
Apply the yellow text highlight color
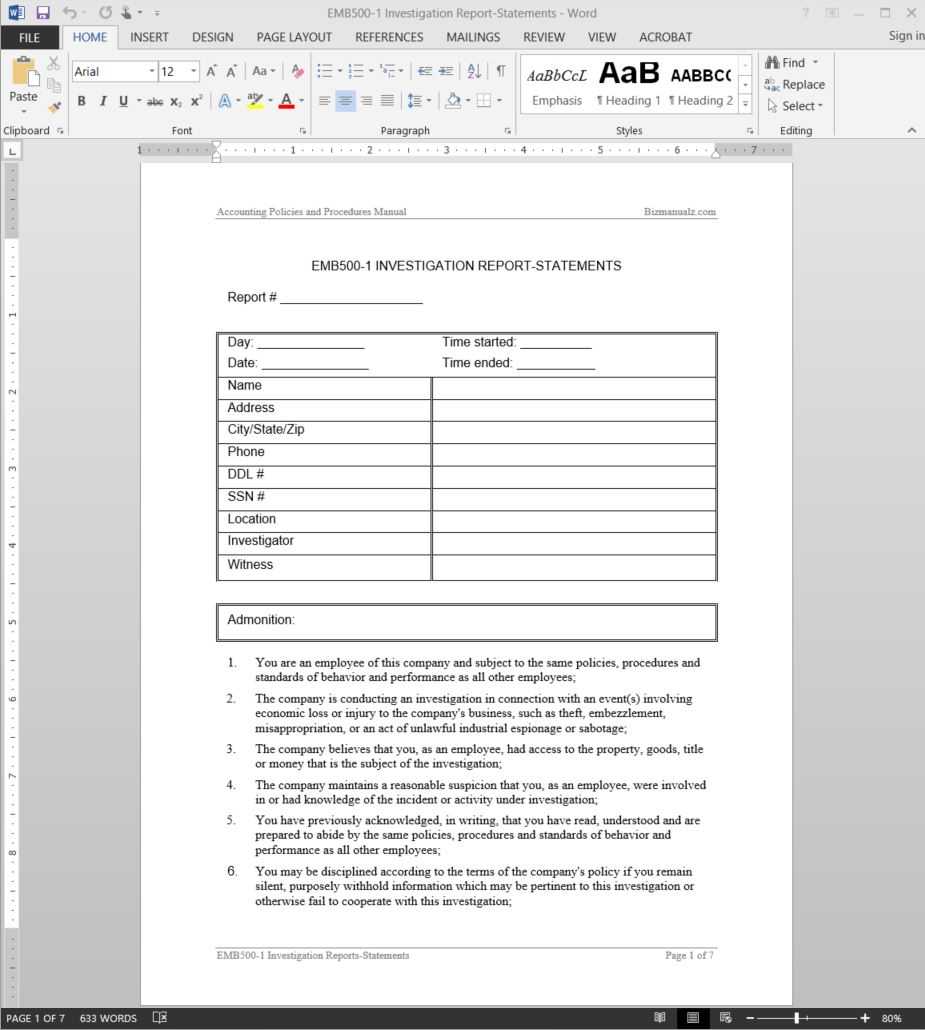pos(256,101)
